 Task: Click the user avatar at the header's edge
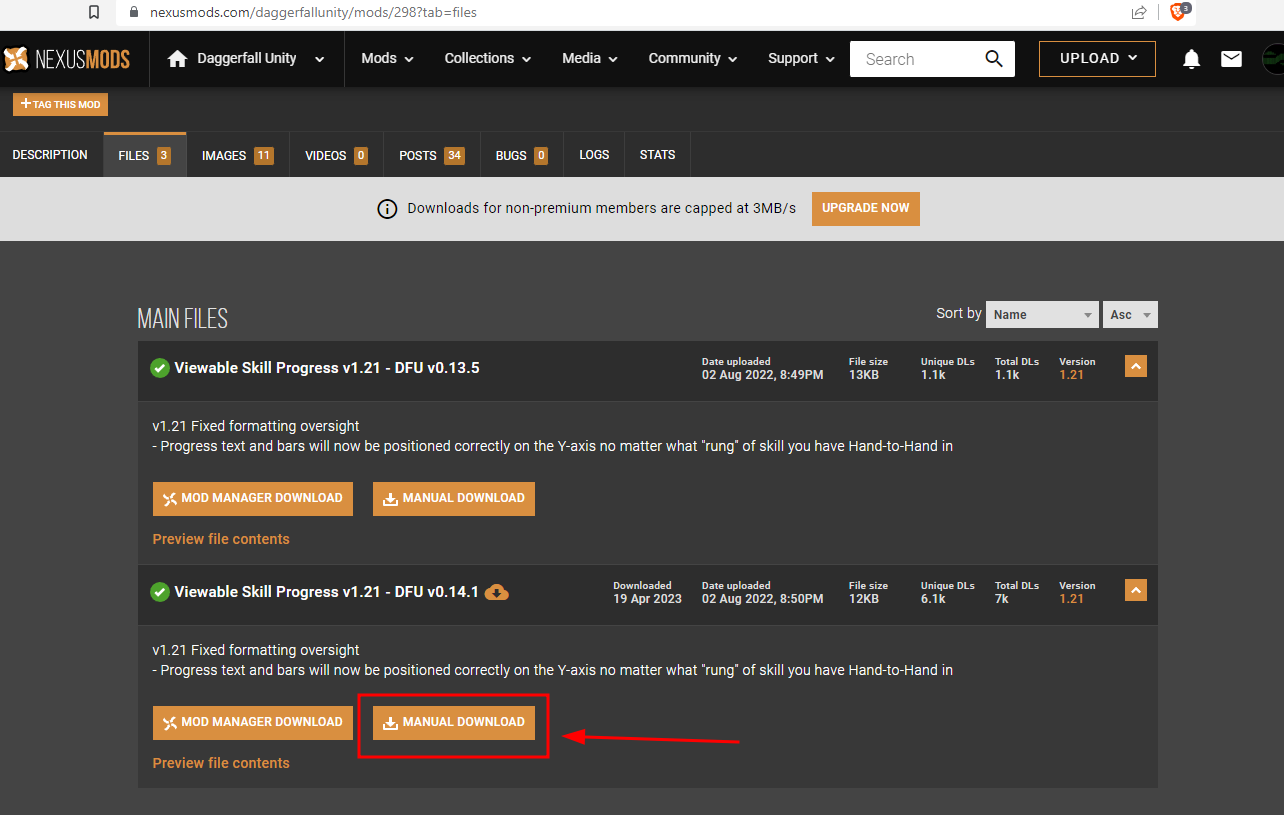point(1273,59)
